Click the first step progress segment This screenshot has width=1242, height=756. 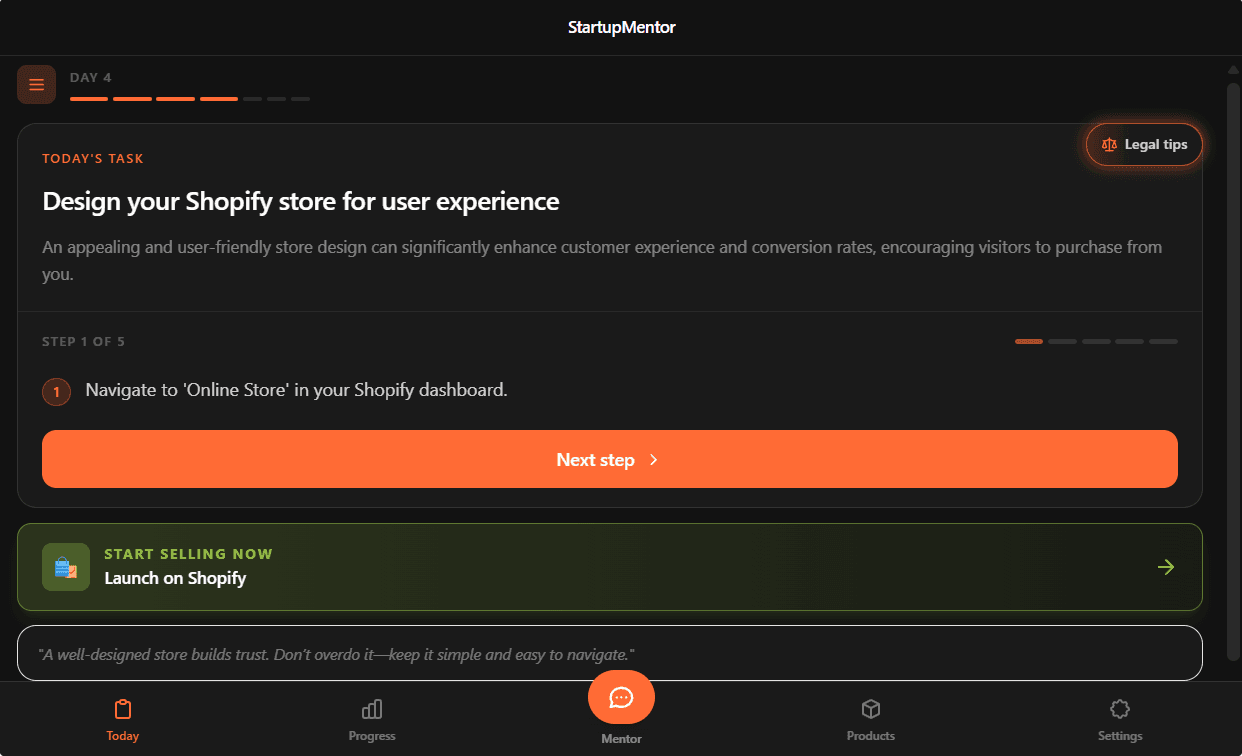click(x=1028, y=341)
